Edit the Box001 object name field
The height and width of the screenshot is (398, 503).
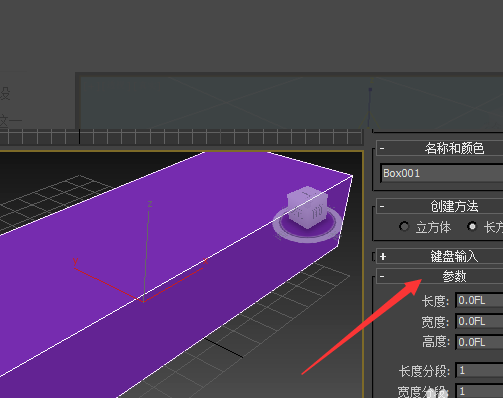442,173
